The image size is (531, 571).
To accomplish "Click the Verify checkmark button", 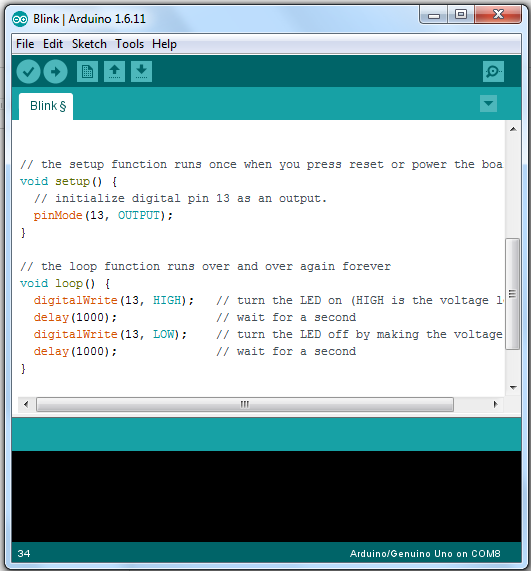I will tap(28, 71).
